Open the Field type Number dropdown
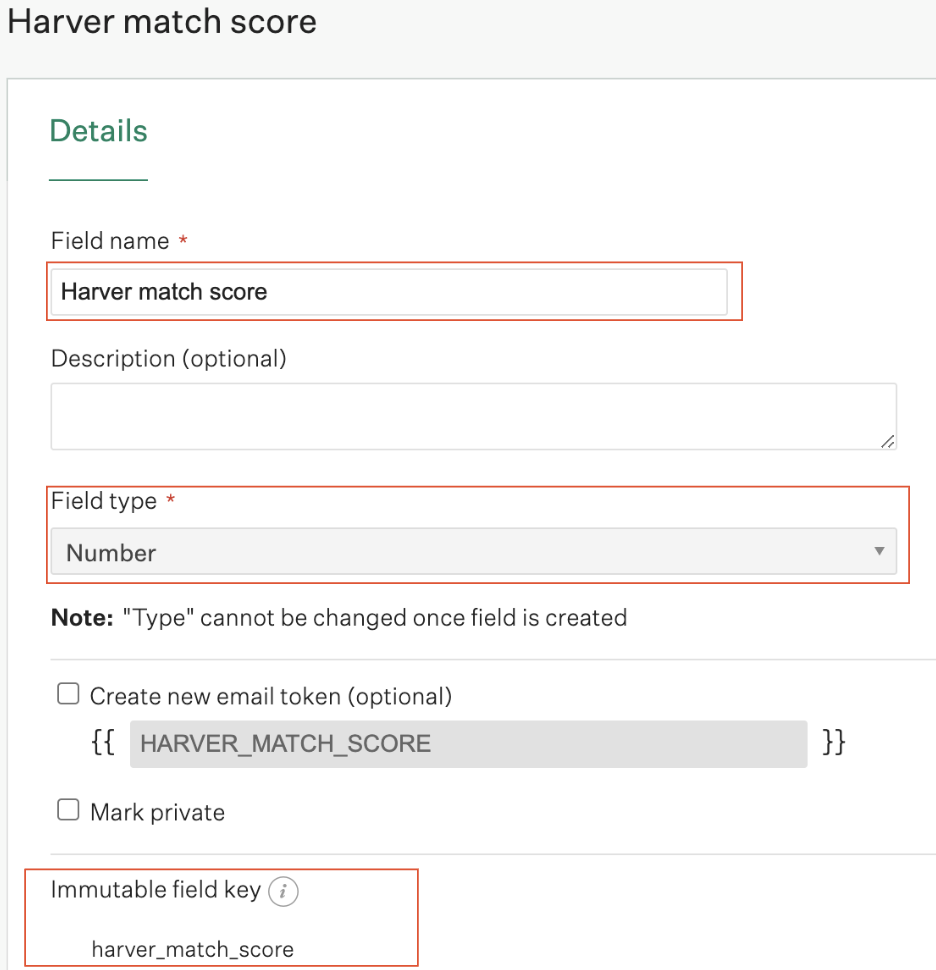This screenshot has width=936, height=970. coord(473,551)
